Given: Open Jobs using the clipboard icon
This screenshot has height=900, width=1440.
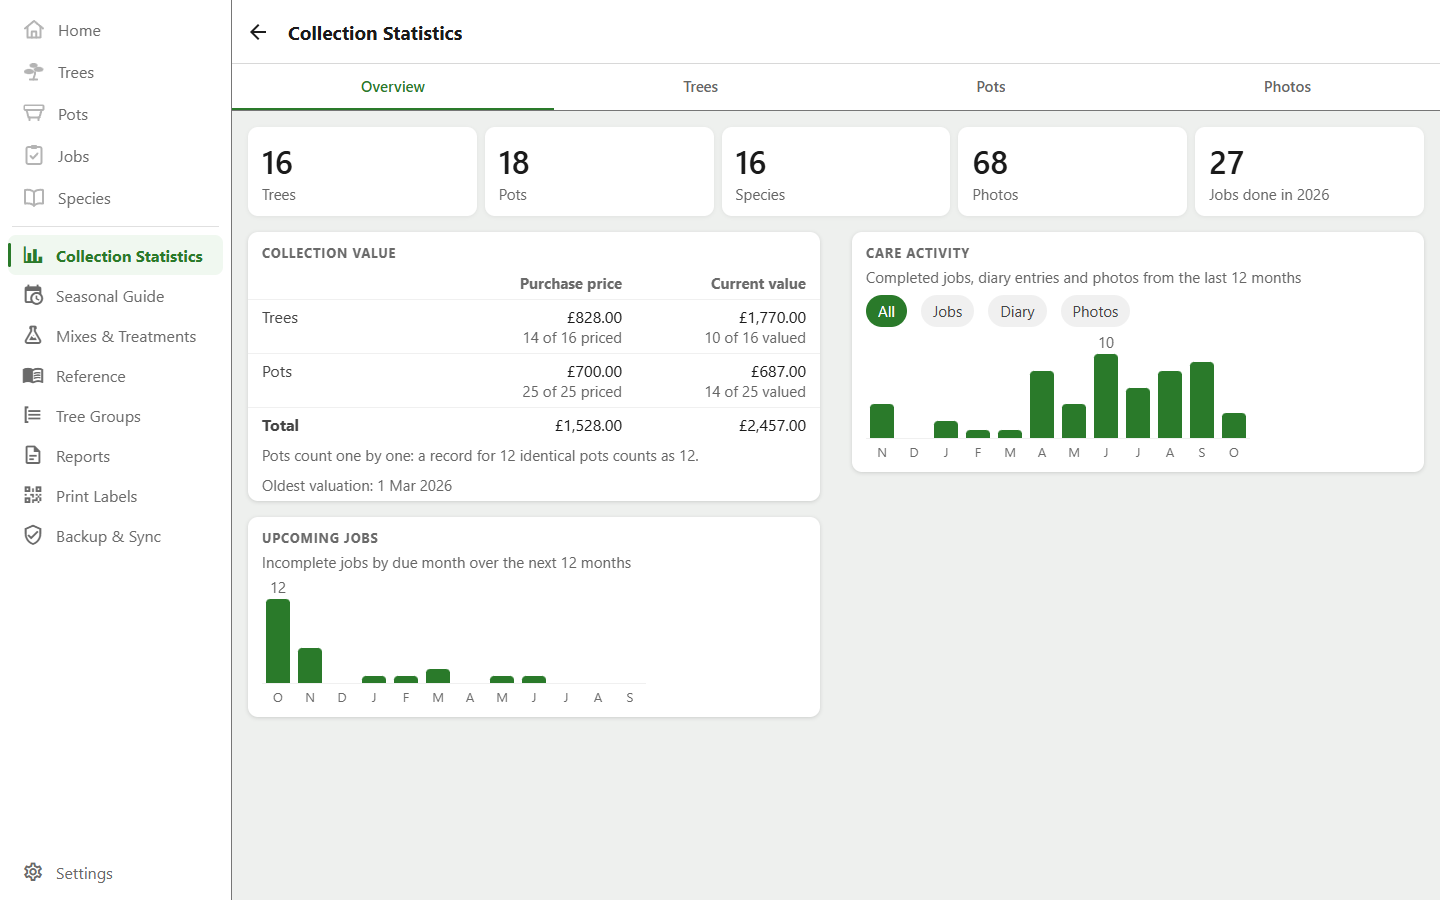Looking at the screenshot, I should [34, 156].
